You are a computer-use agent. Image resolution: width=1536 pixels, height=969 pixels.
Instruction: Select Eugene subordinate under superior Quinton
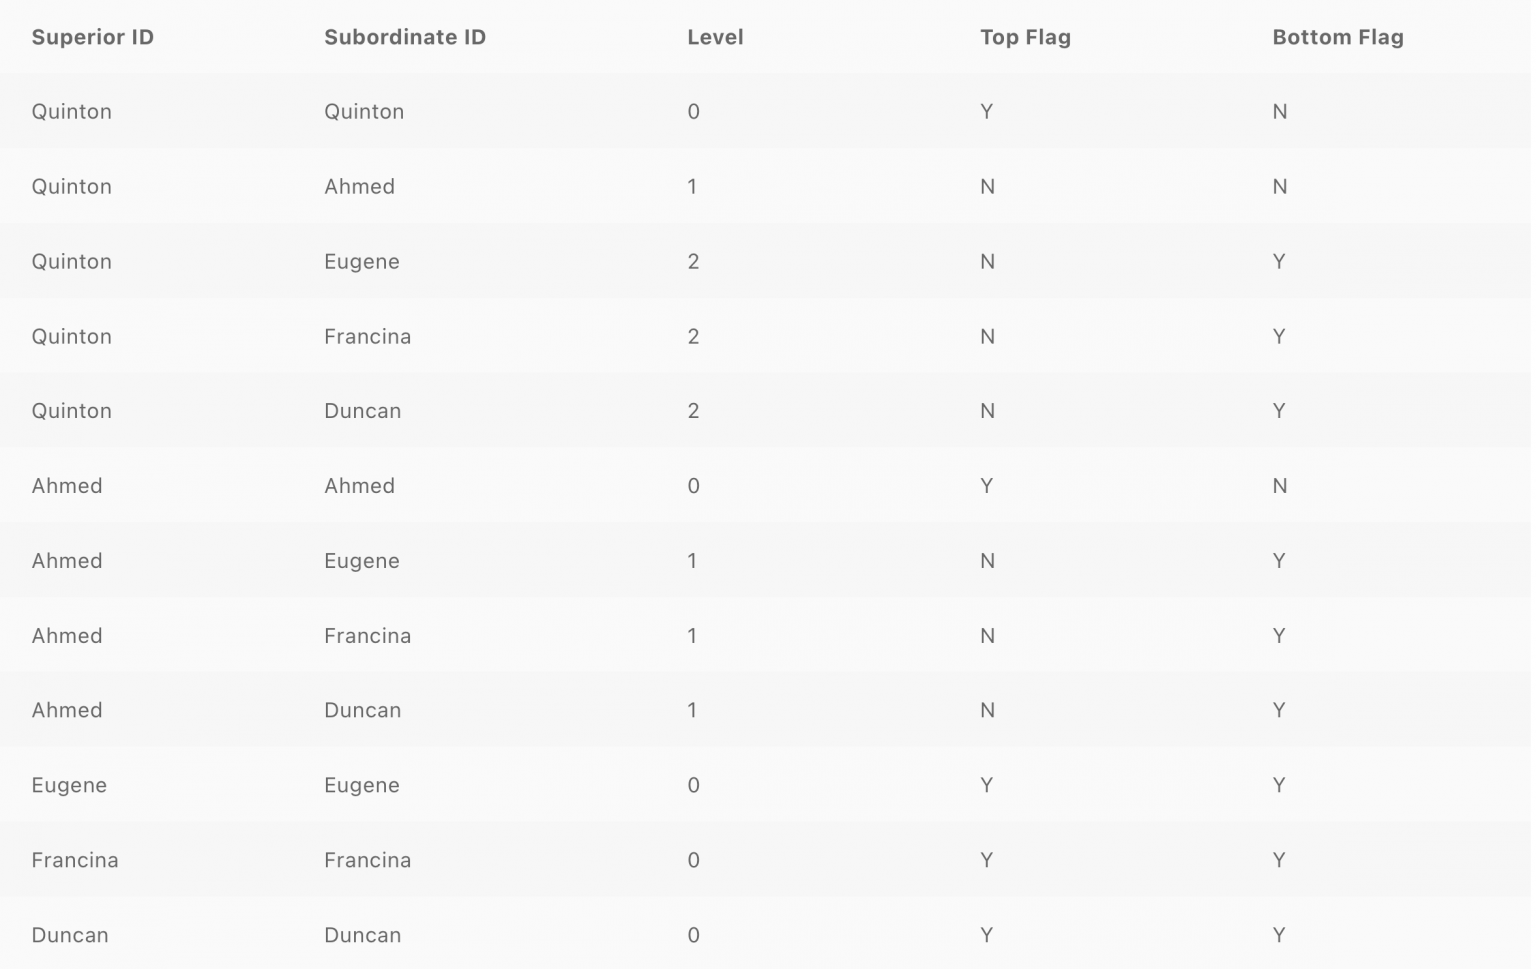[361, 261]
